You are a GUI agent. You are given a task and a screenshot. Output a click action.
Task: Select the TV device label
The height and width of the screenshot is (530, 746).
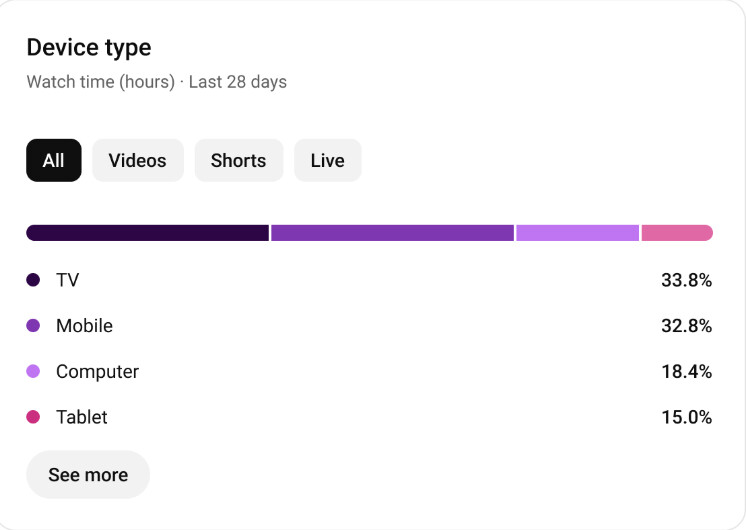[x=67, y=280]
